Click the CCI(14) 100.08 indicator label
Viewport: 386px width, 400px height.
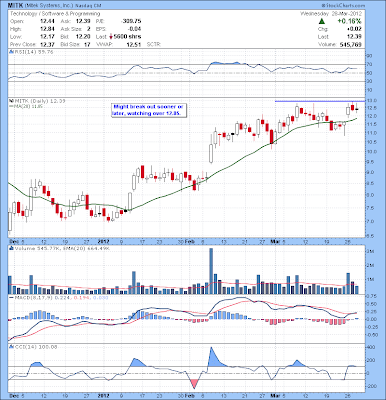click(35, 347)
